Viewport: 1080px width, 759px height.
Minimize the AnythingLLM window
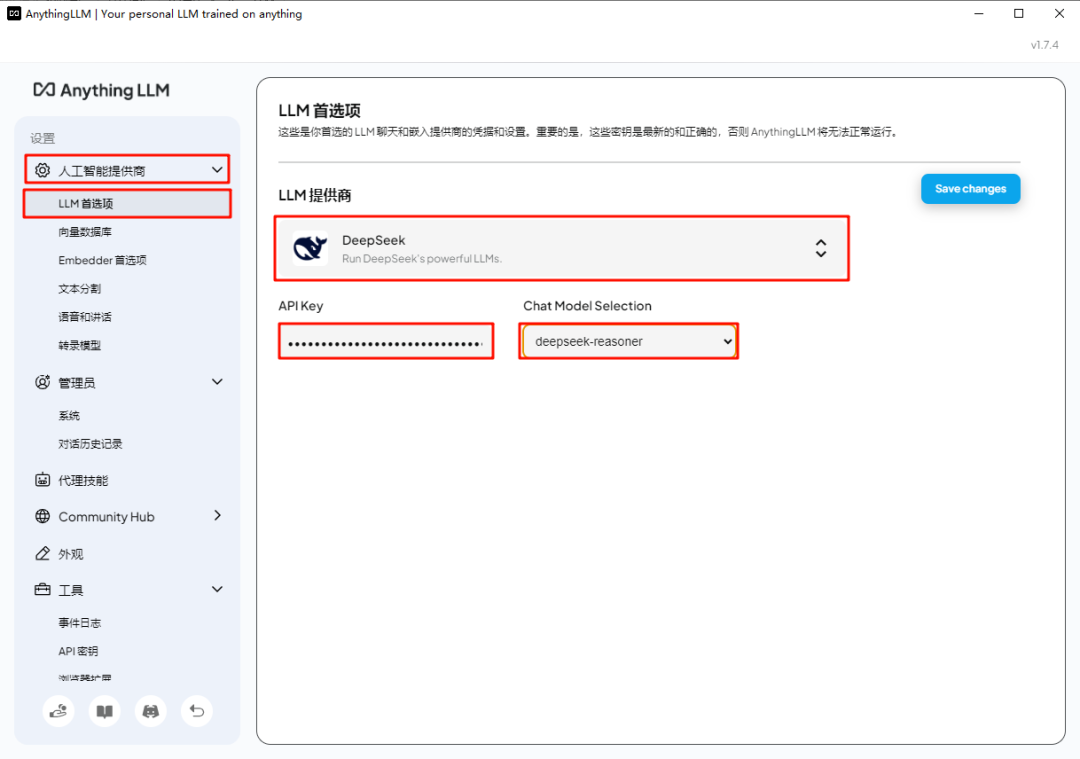979,14
